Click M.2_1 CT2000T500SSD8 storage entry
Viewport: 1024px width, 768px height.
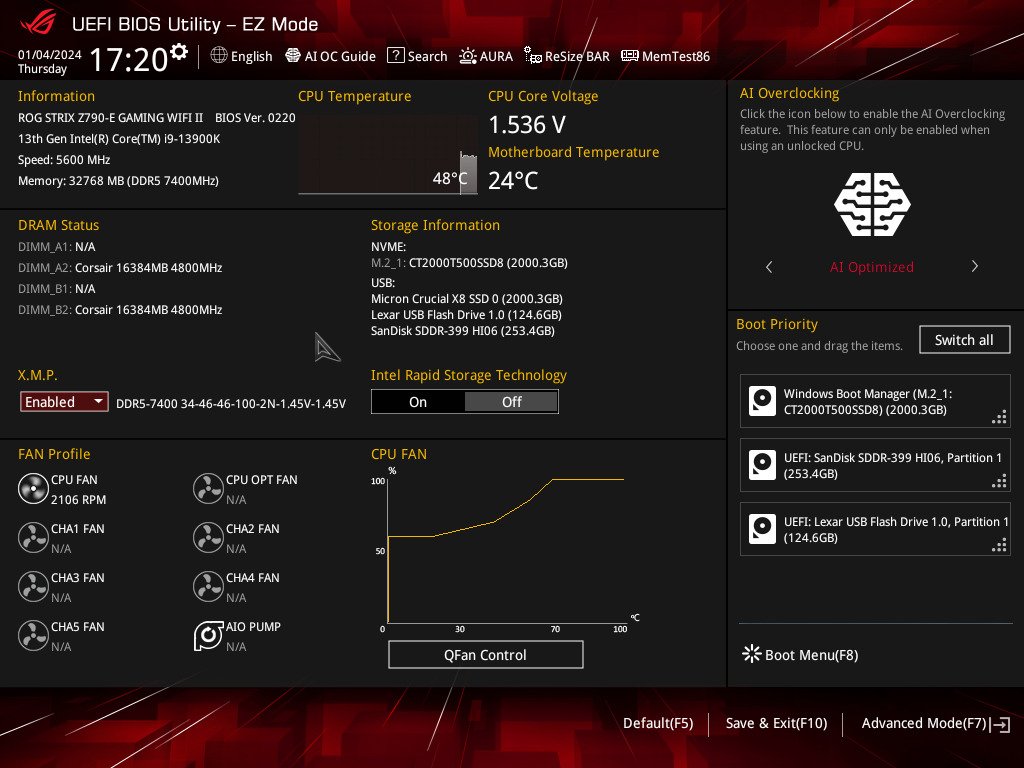(x=469, y=263)
